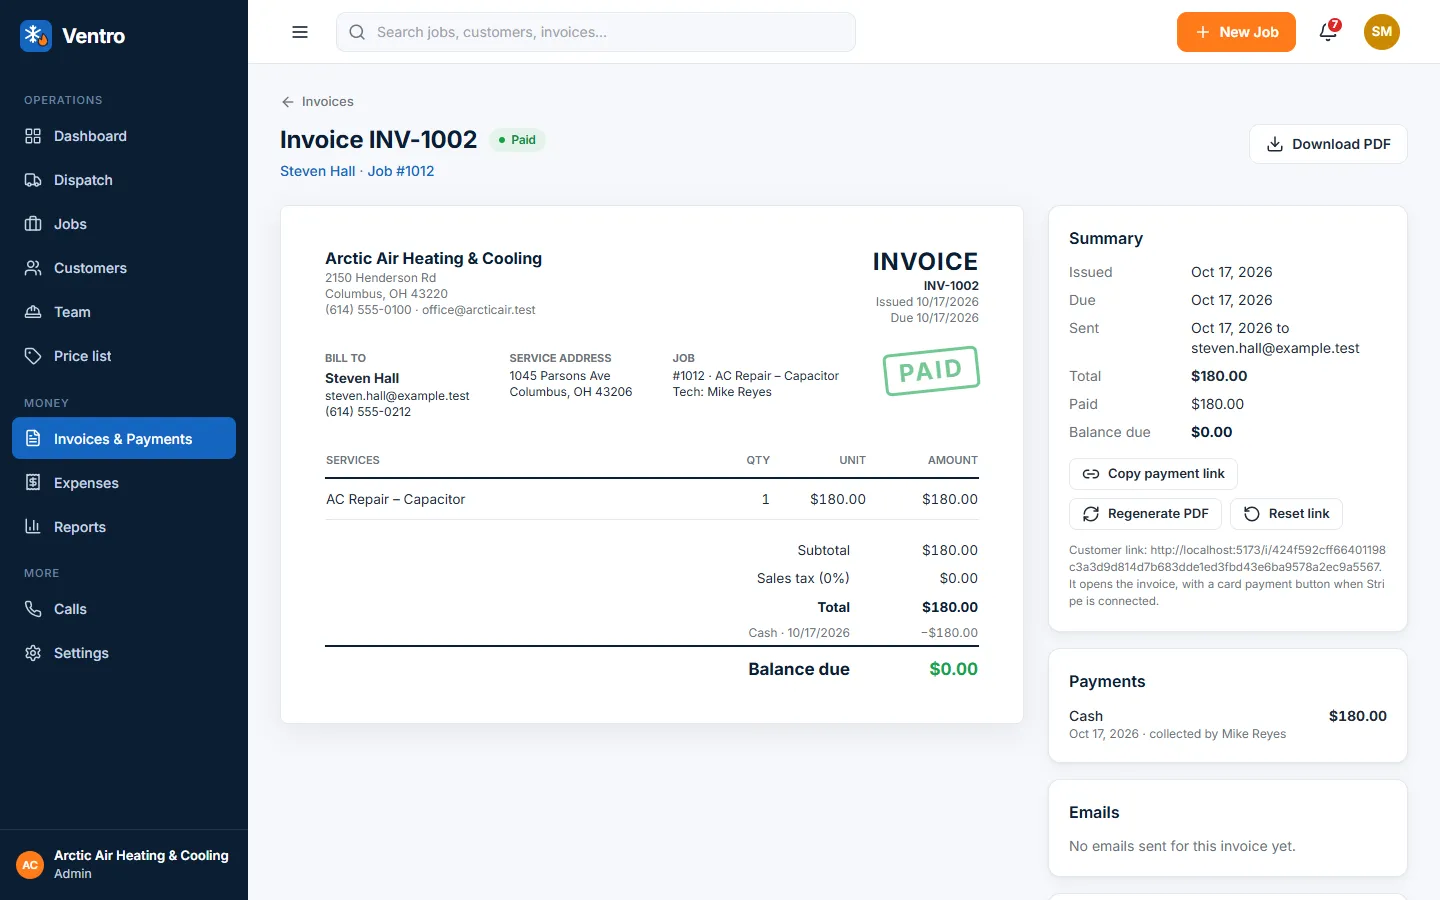Click the Dispatch truck icon
Screen dimensions: 1440x900
click(x=33, y=180)
